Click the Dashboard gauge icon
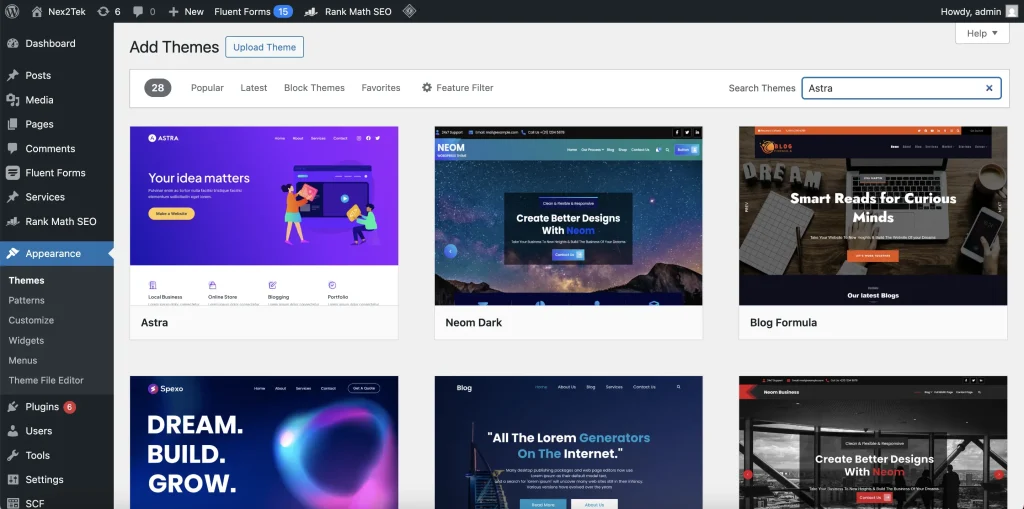The width and height of the screenshot is (1024, 509). (x=12, y=43)
